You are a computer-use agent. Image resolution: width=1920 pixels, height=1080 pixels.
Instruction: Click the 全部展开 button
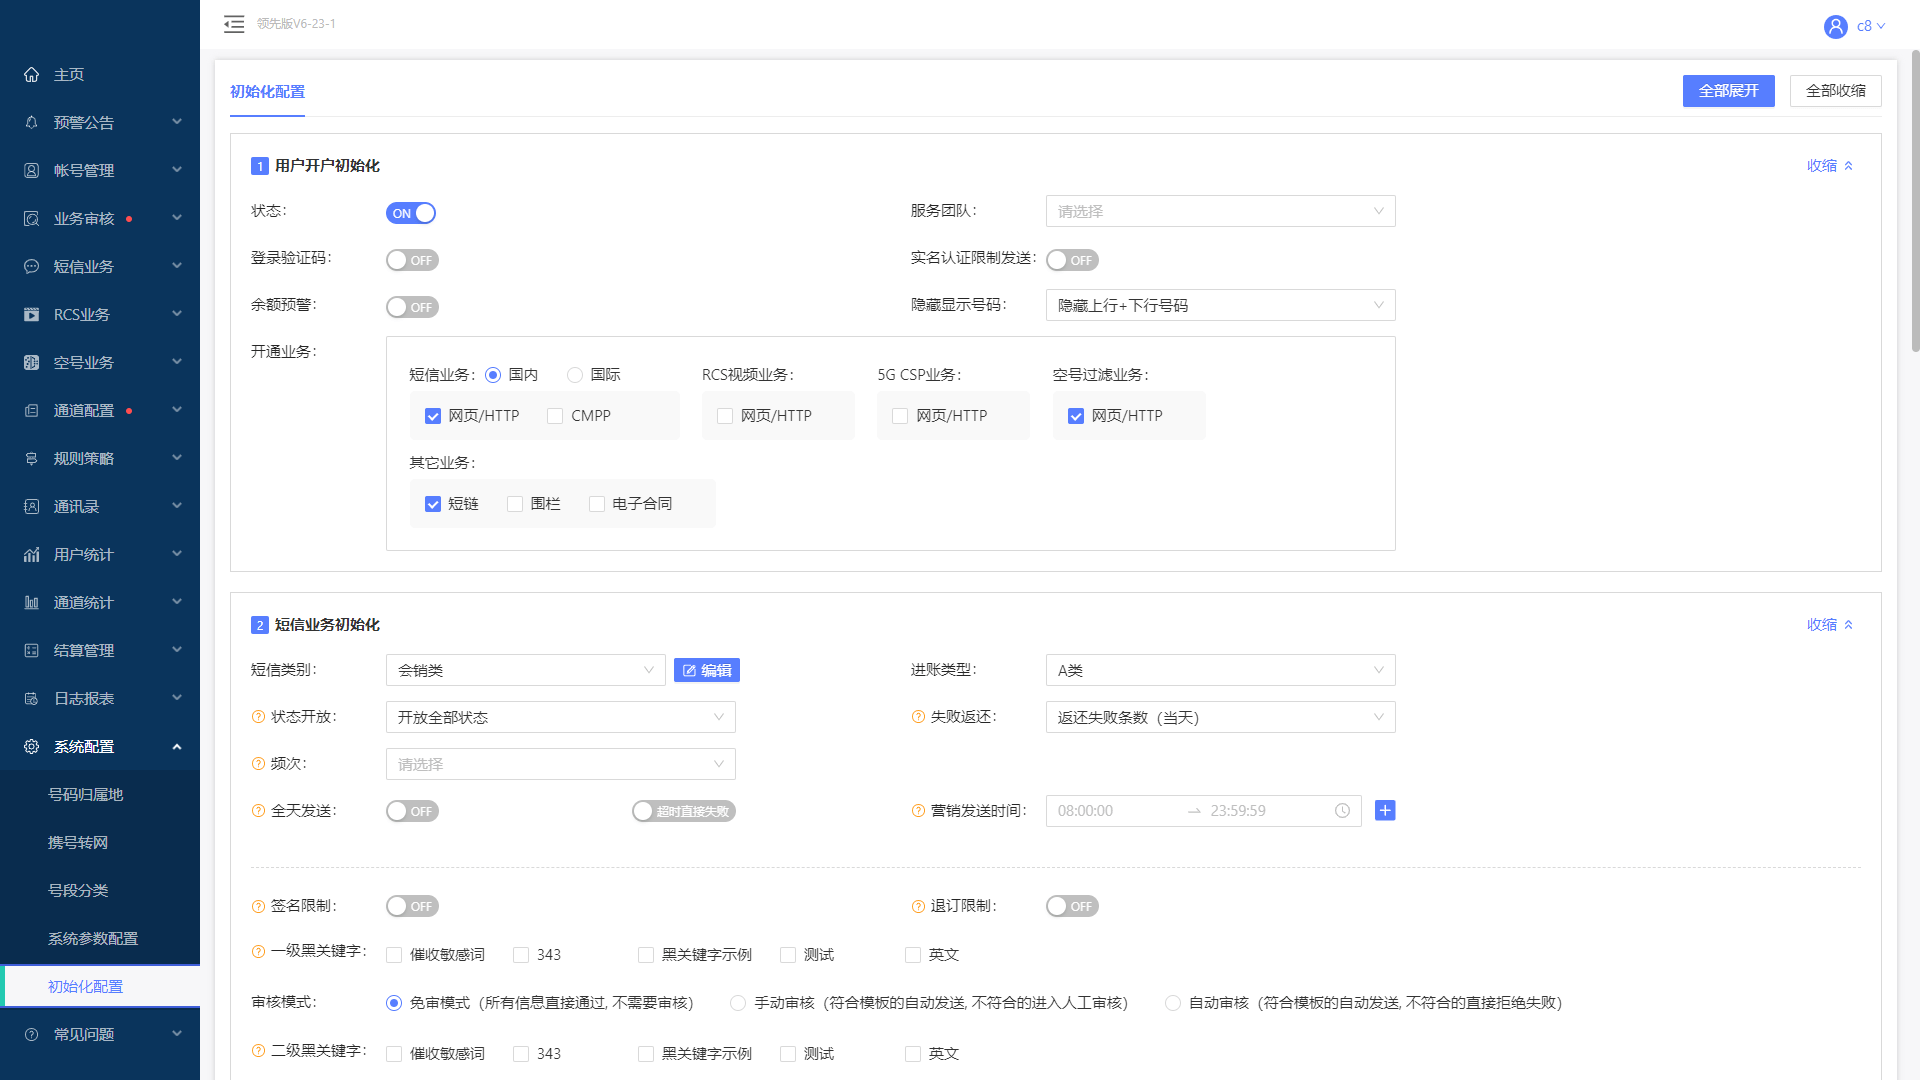pyautogui.click(x=1728, y=91)
